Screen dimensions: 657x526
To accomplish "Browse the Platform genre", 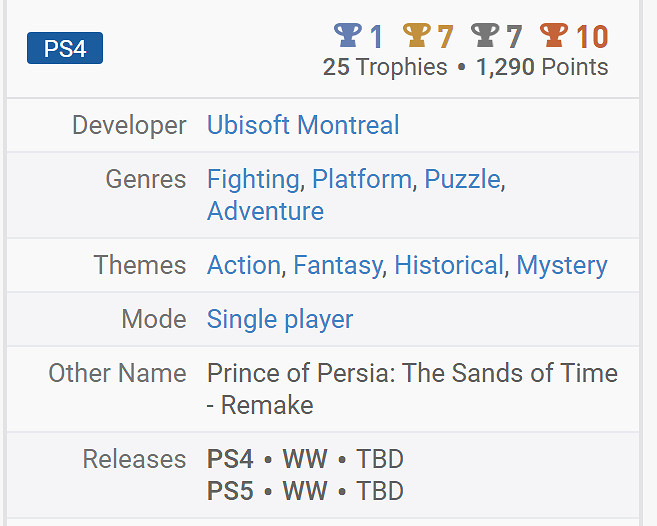I will (x=361, y=179).
